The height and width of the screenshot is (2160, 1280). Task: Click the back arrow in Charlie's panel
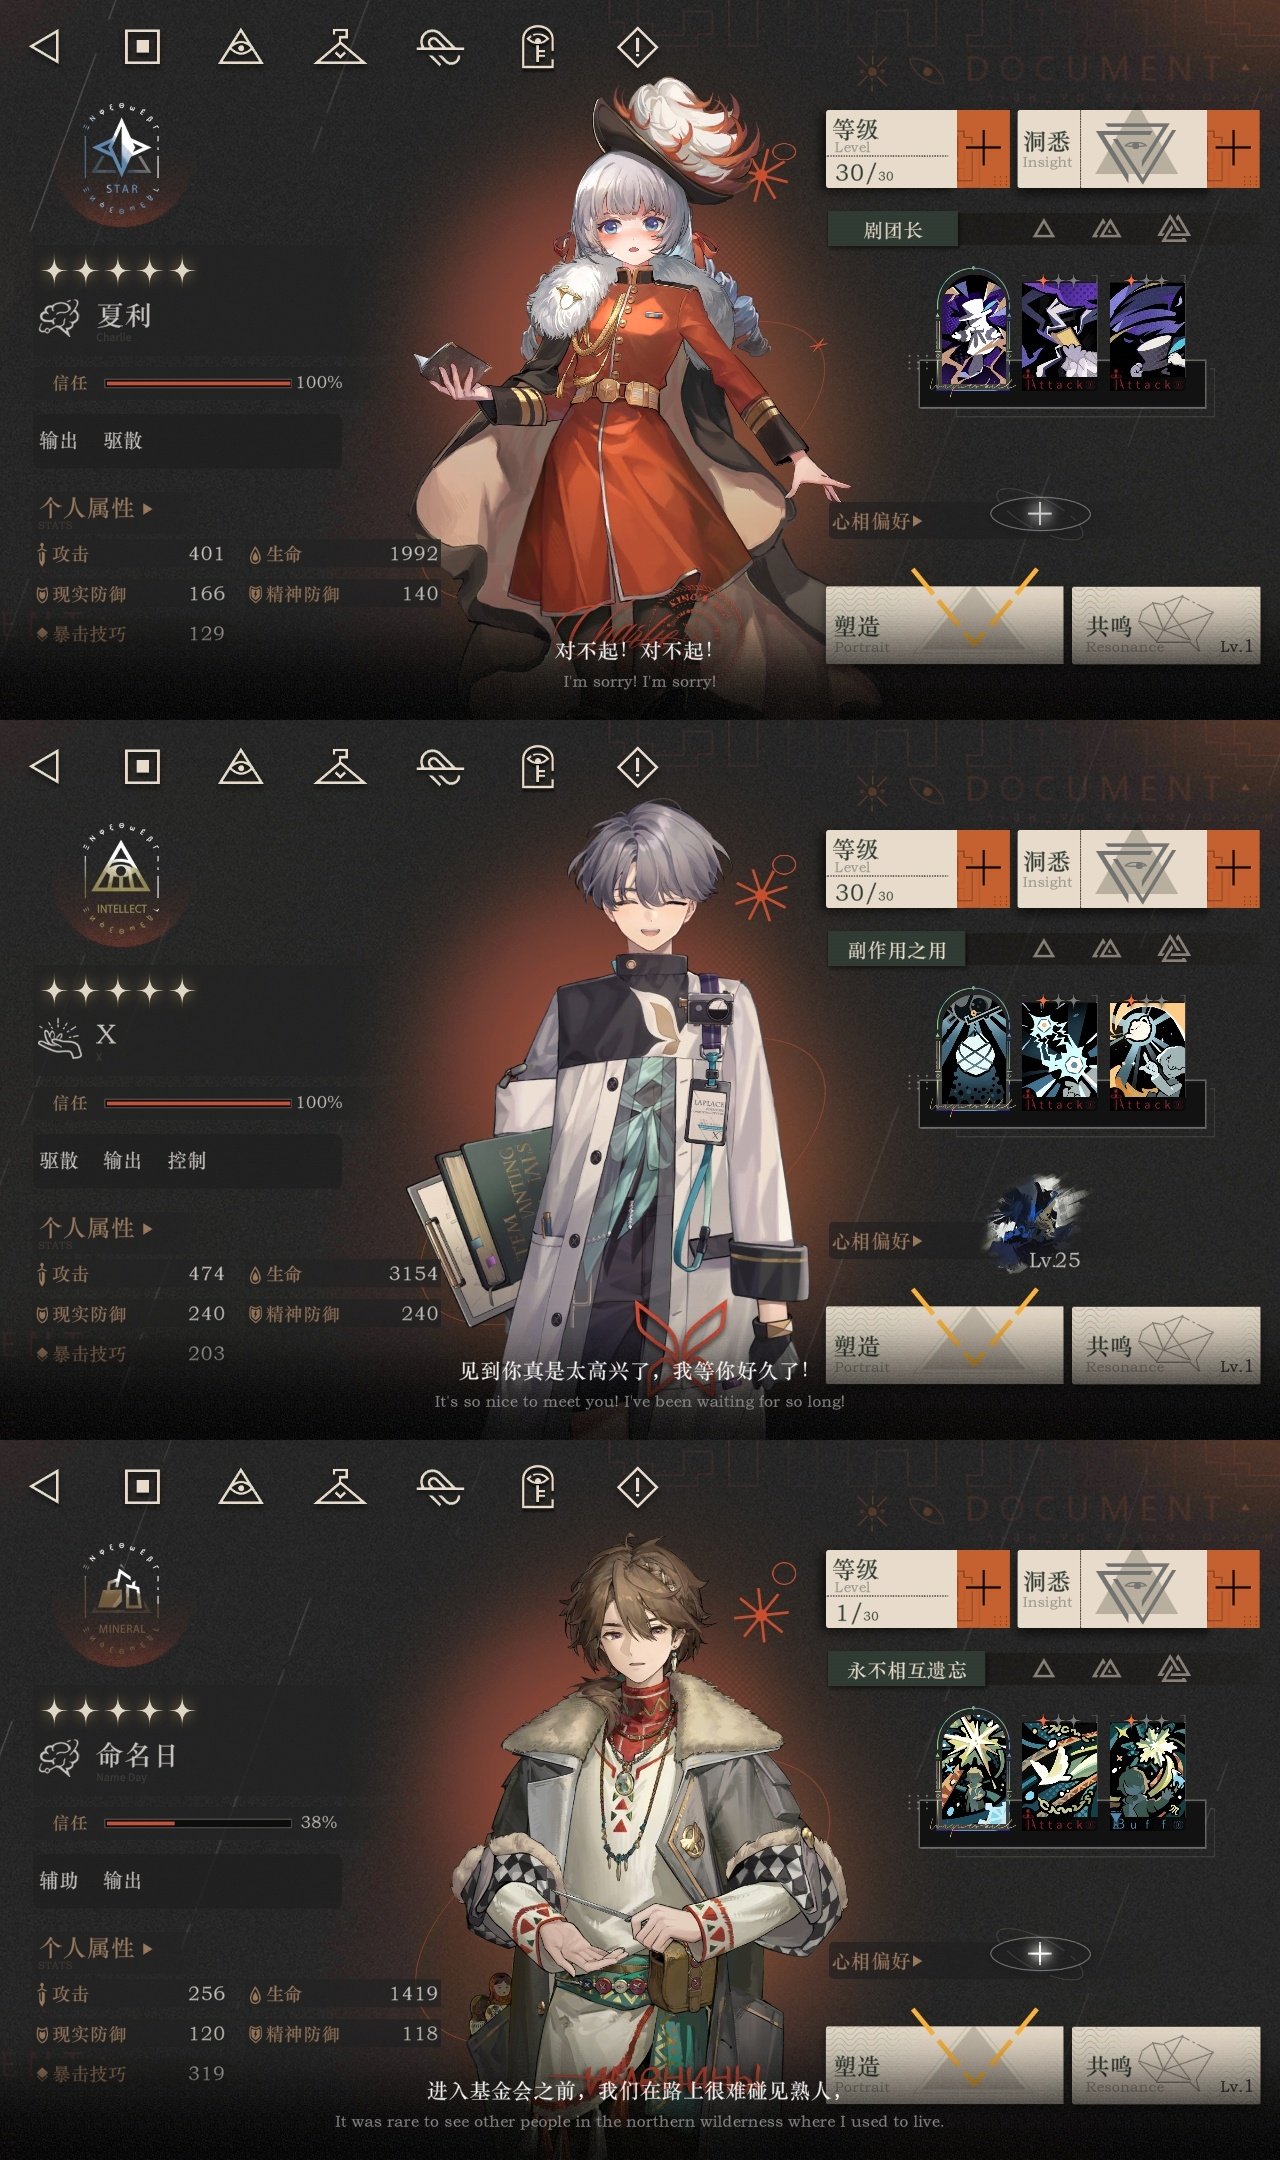45,46
